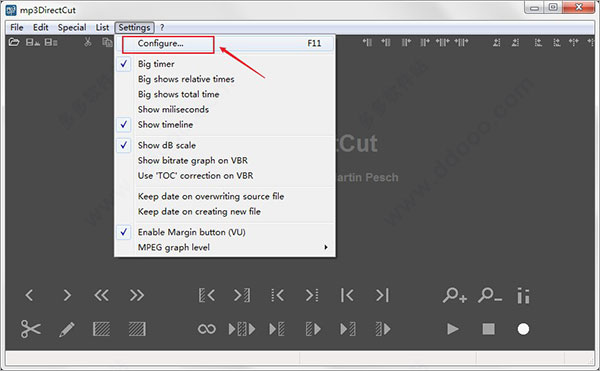The width and height of the screenshot is (600, 371).
Task: Close the open Settings menu
Action: (x=134, y=28)
